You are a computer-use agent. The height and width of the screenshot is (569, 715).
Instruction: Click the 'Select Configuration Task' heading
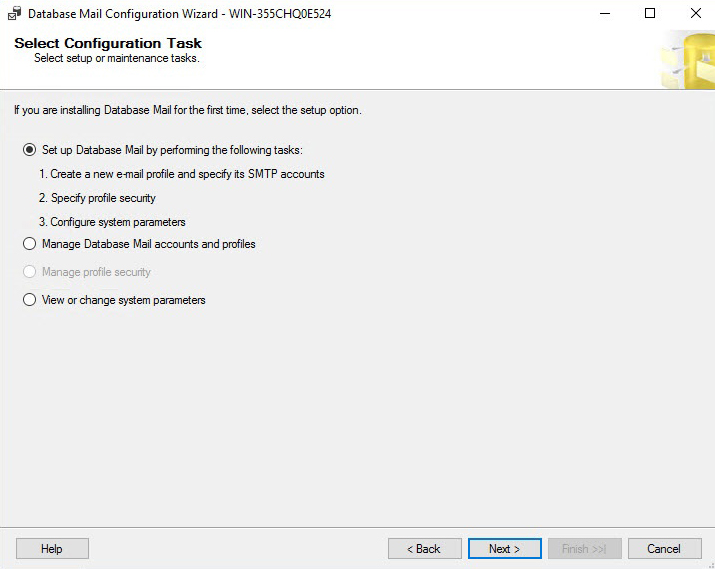pyautogui.click(x=108, y=43)
